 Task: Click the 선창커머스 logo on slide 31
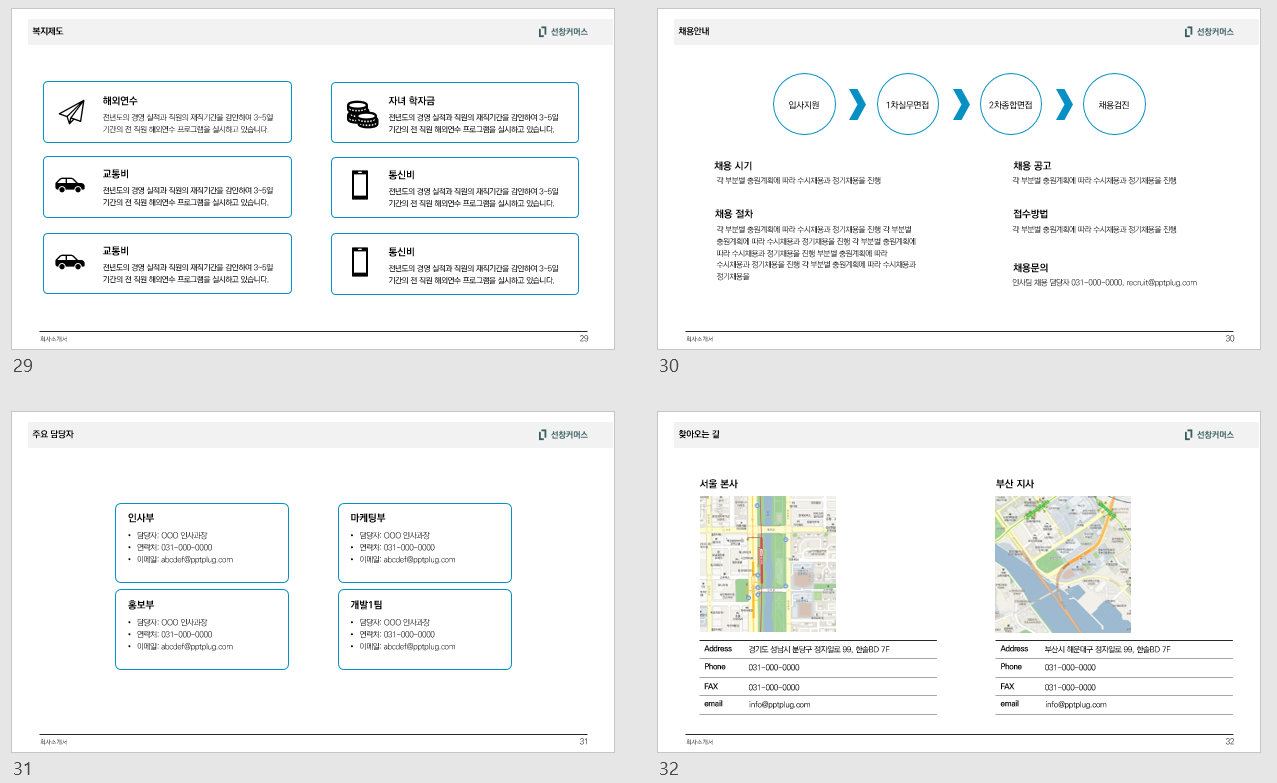click(x=563, y=435)
